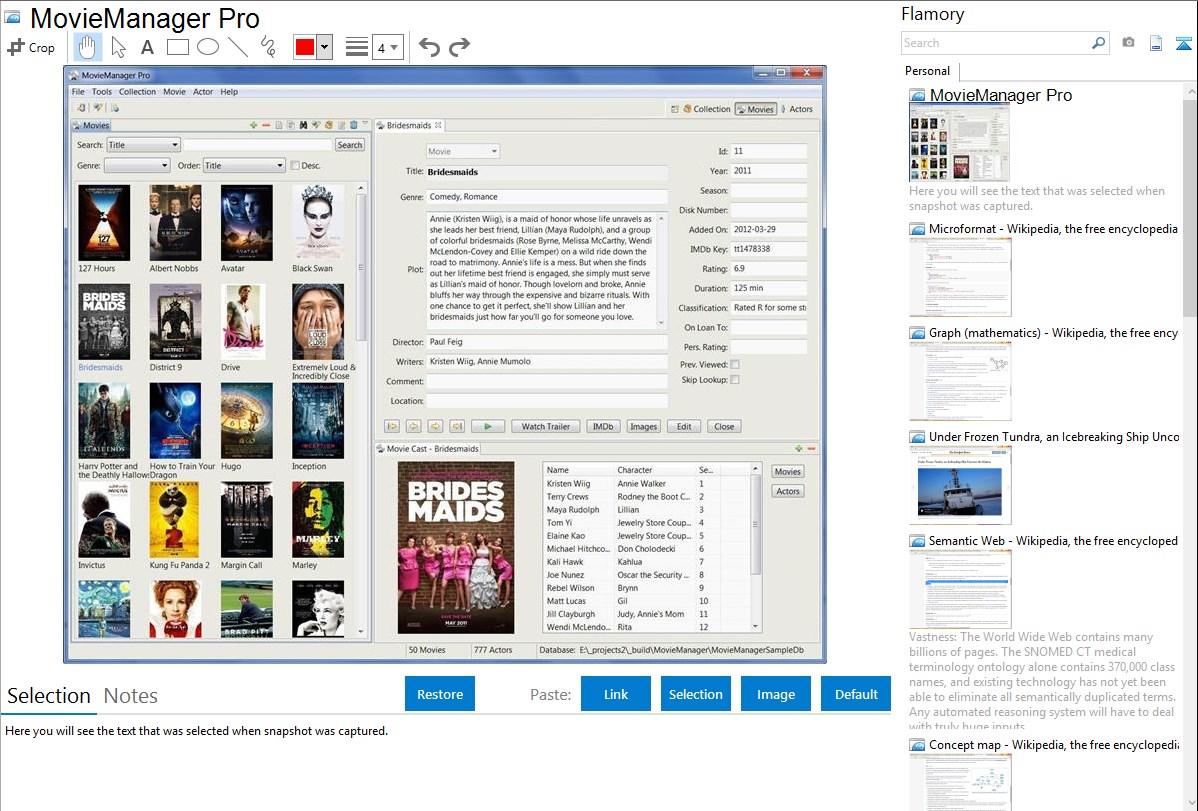1198x811 pixels.
Task: Pick the rectangle shape tool
Action: [x=178, y=47]
